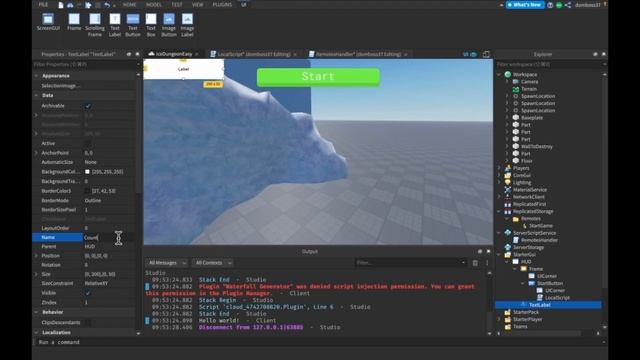This screenshot has width=640, height=360.
Task: Open the FILE menu
Action: (x=43, y=4)
